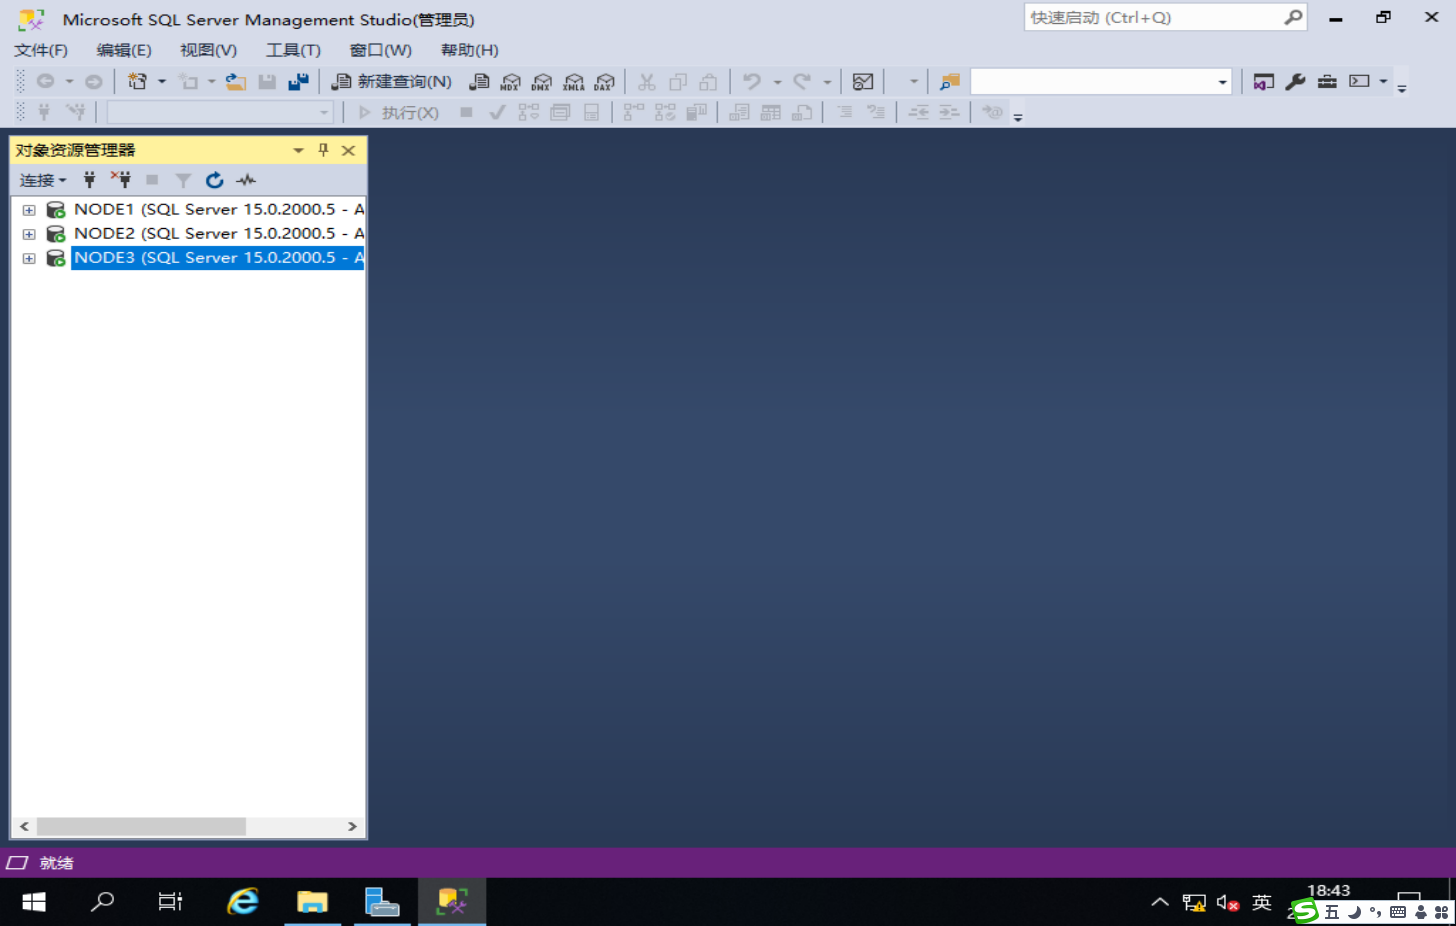Screen dimensions: 1456x926
Task: Open the 帮助(H) menu
Action: point(469,50)
